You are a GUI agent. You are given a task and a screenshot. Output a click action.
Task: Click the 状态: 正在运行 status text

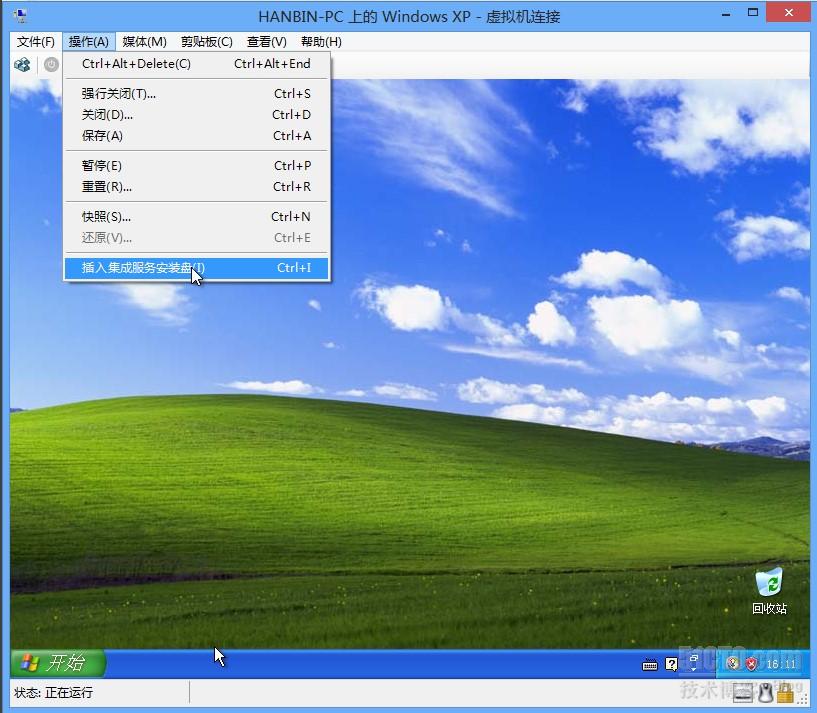click(x=54, y=693)
